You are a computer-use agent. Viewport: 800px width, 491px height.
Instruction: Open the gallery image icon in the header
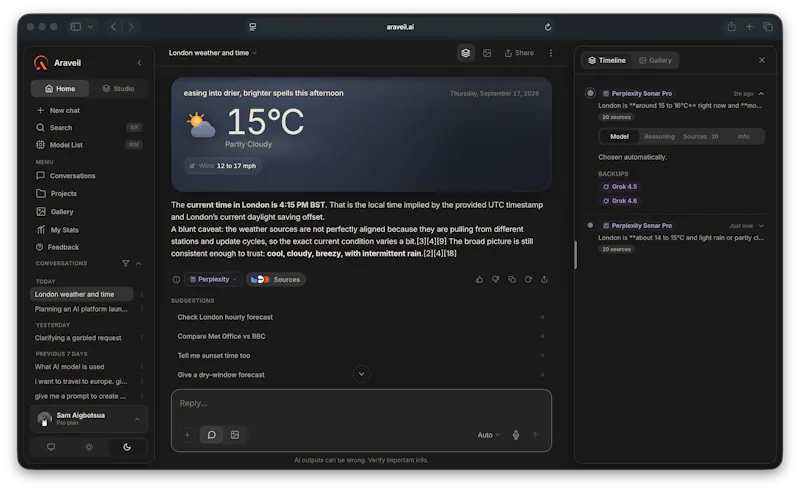(x=487, y=53)
